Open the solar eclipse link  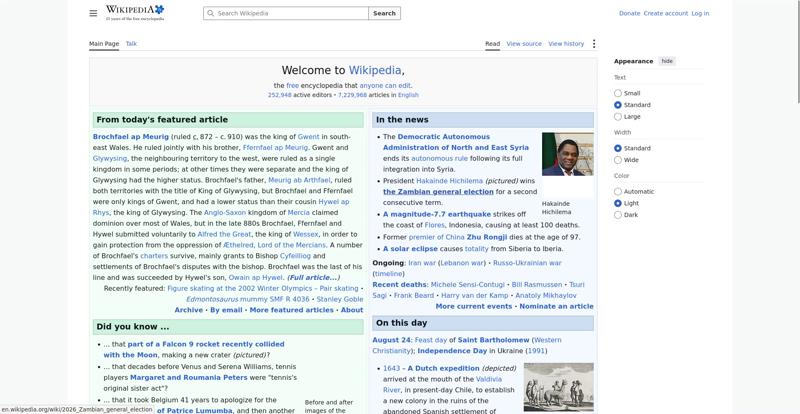coord(410,249)
